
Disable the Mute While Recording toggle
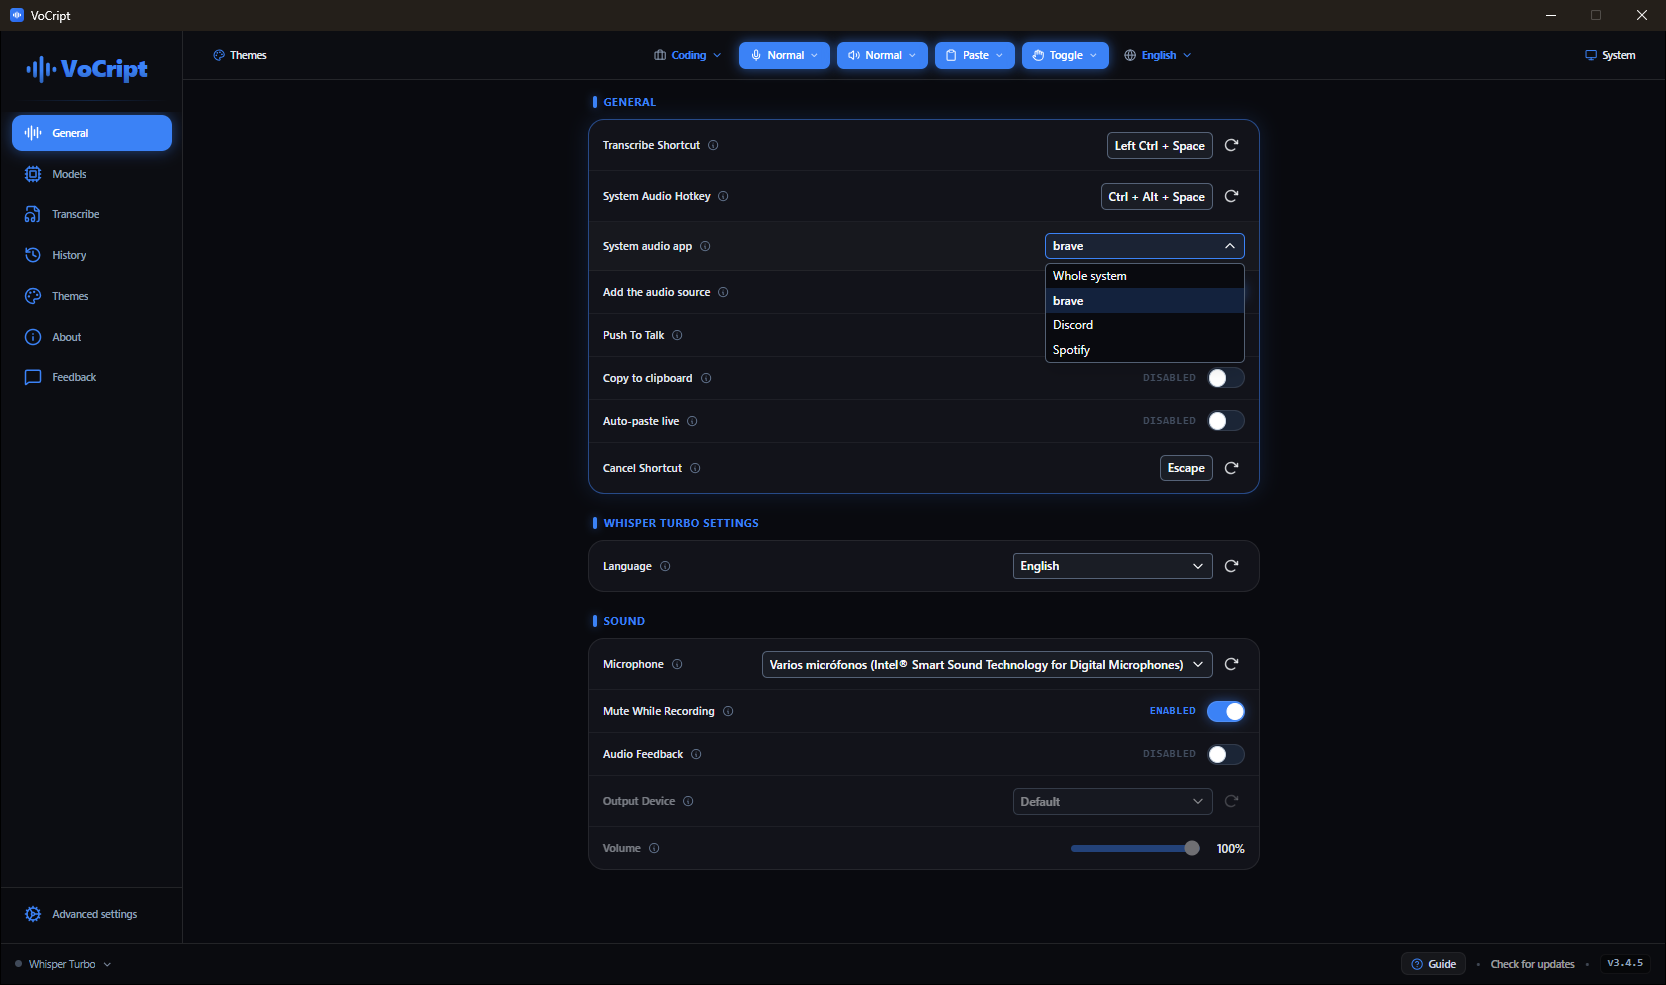1226,711
